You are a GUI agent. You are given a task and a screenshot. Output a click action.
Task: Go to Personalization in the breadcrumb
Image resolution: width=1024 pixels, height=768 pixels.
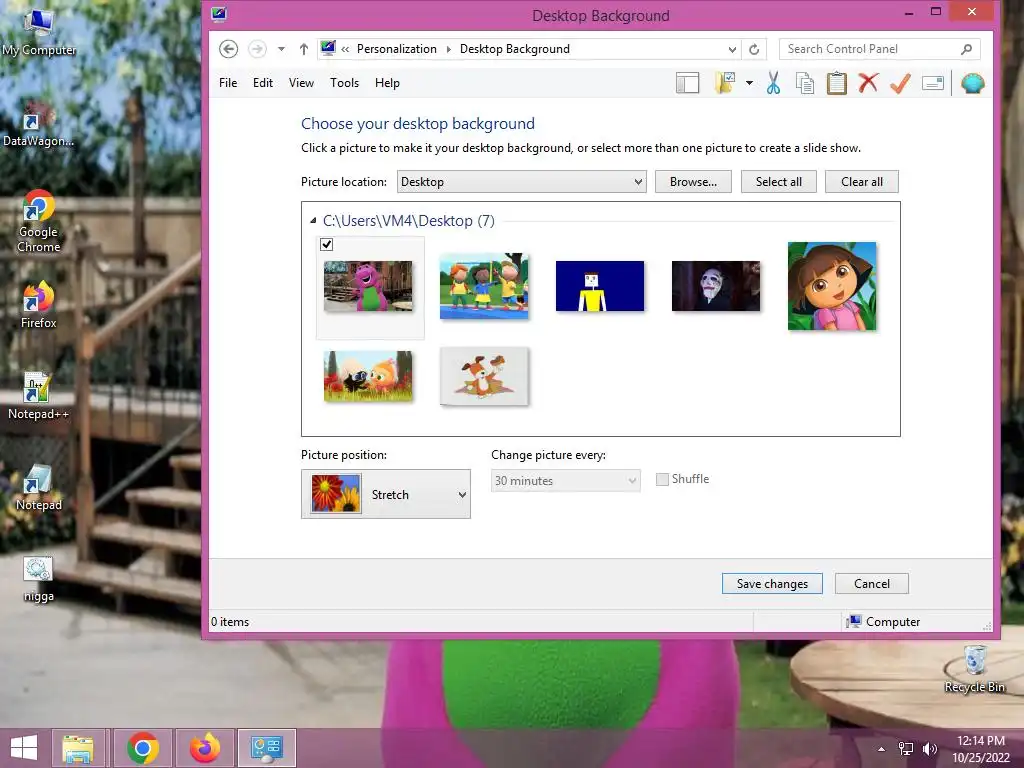[x=396, y=49]
